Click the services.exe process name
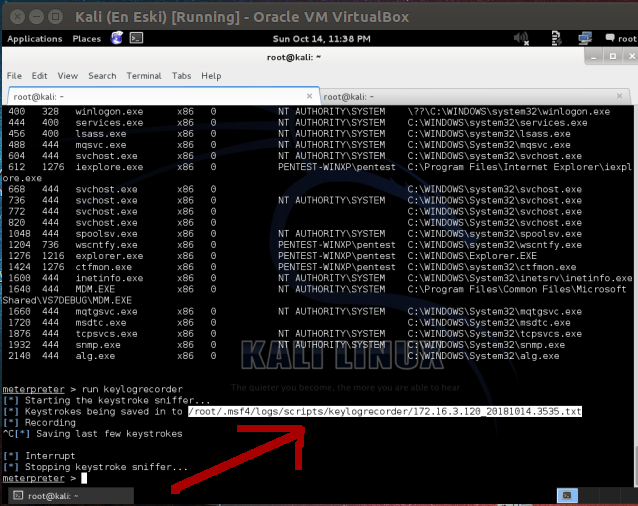The width and height of the screenshot is (638, 506). (x=109, y=122)
